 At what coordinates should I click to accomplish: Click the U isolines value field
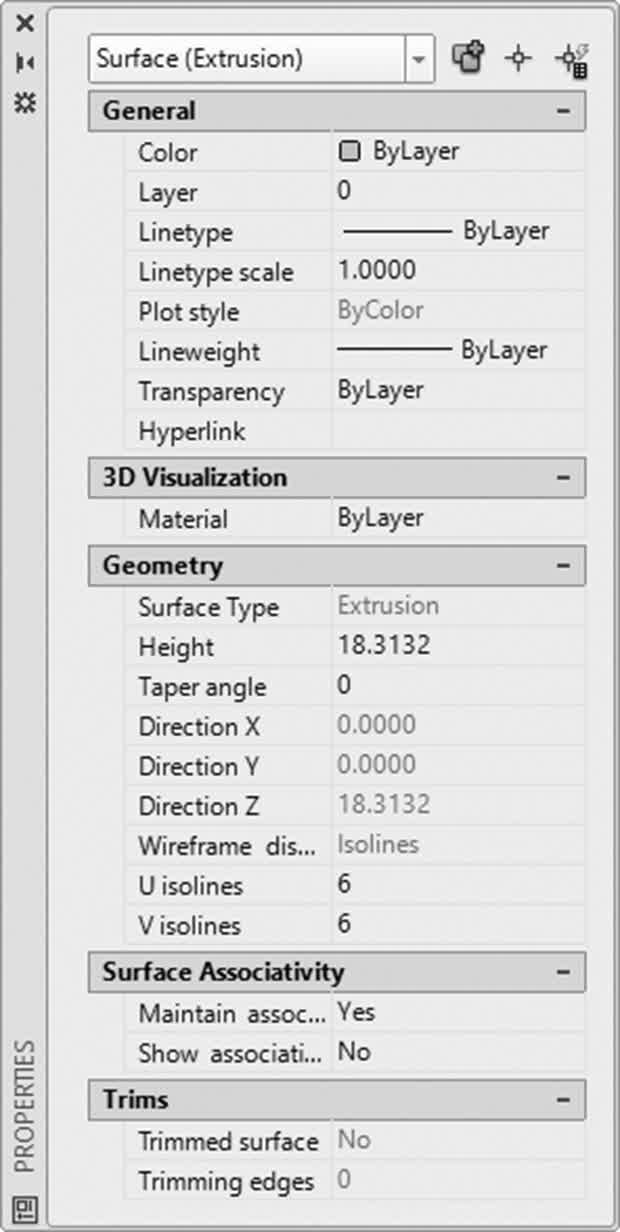coord(458,885)
